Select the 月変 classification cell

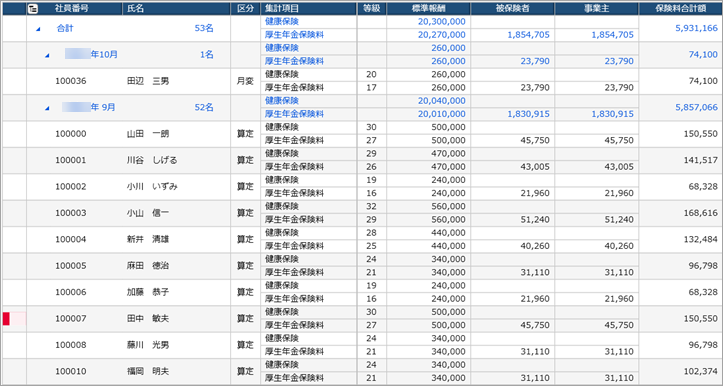tap(245, 81)
